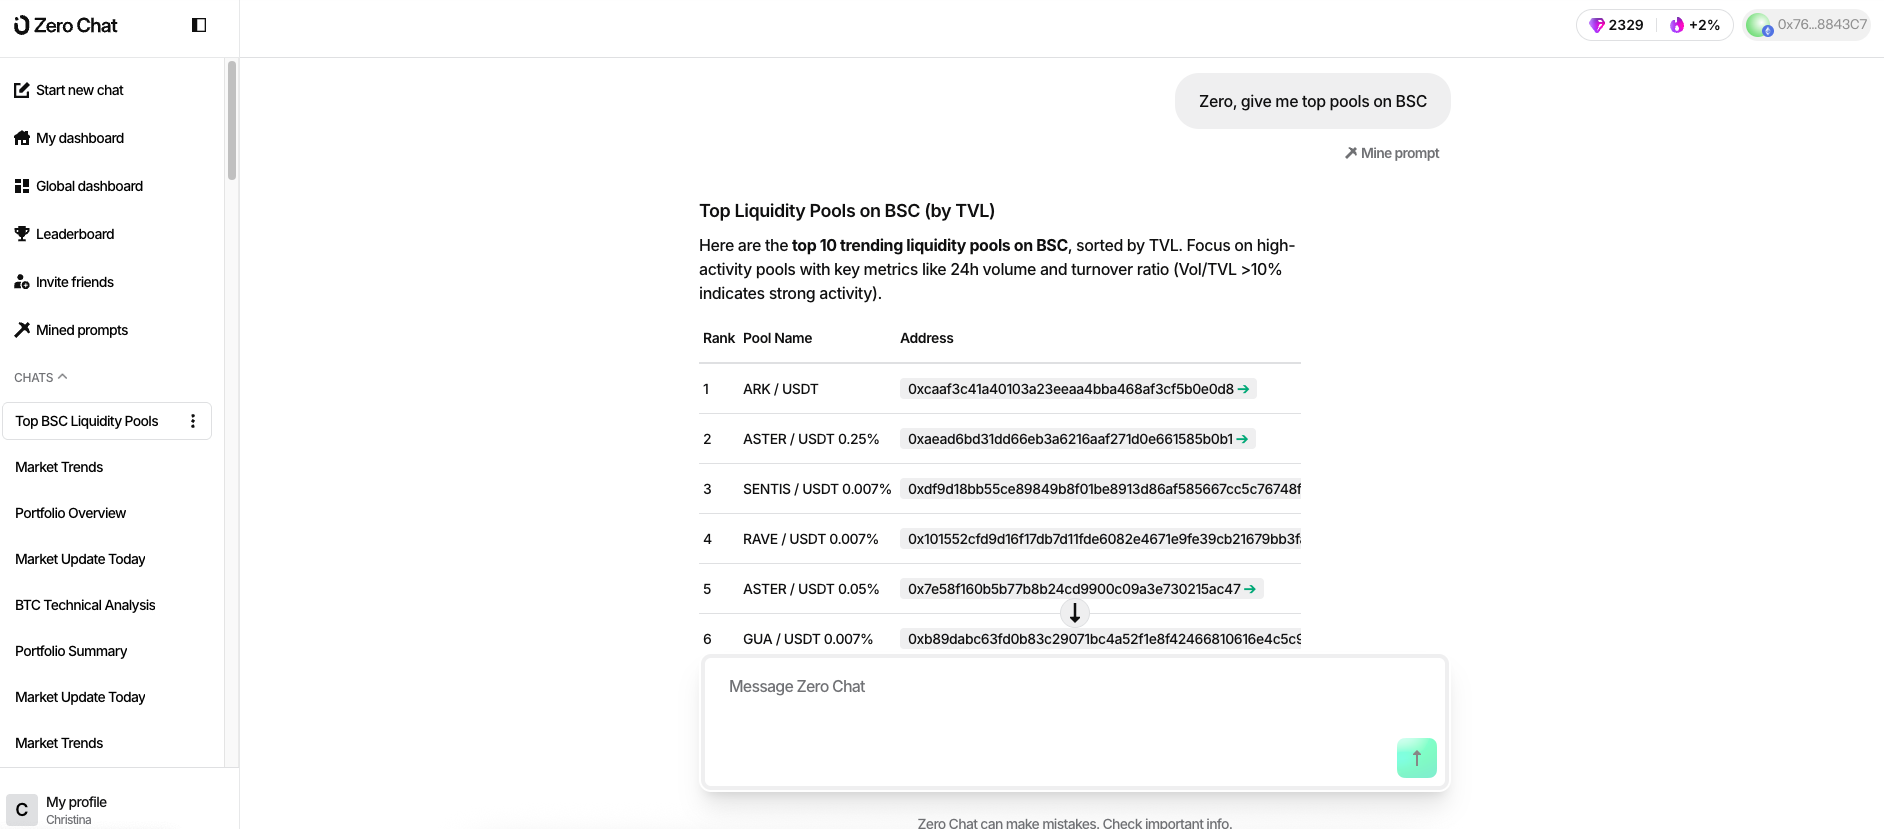The height and width of the screenshot is (829, 1884).
Task: Collapse the CHATS section chevron
Action: (x=63, y=377)
